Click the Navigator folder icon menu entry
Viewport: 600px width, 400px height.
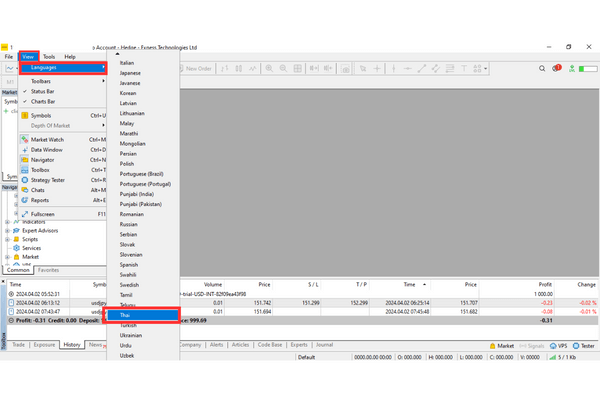(23, 159)
